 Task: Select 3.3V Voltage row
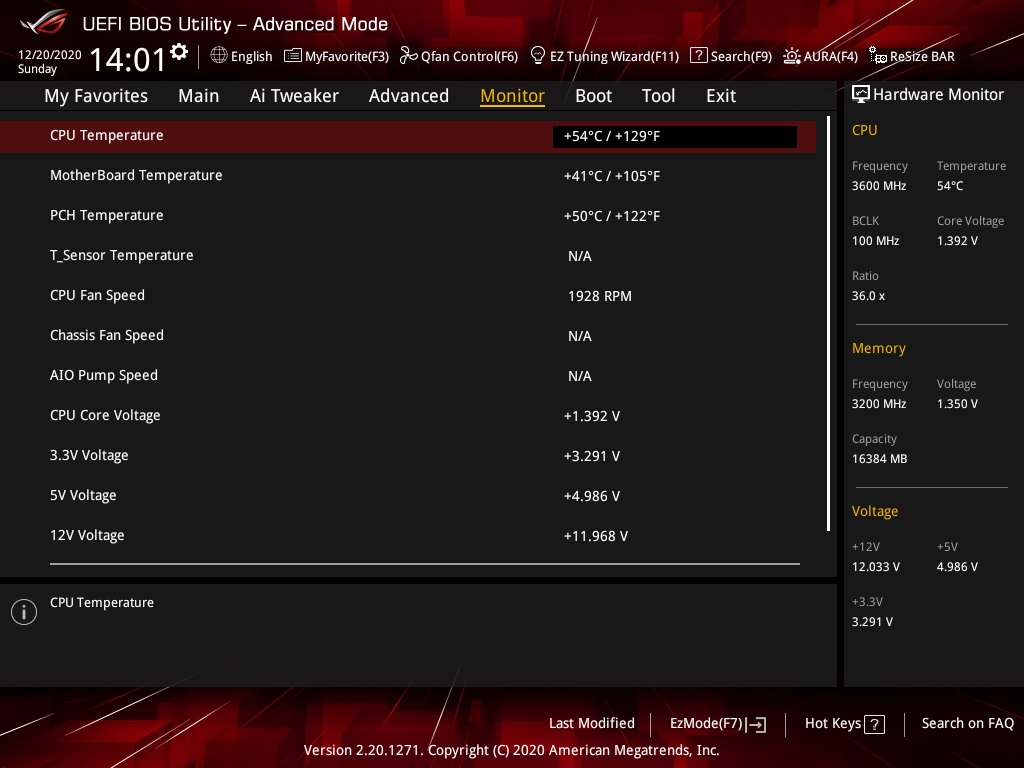click(x=408, y=456)
